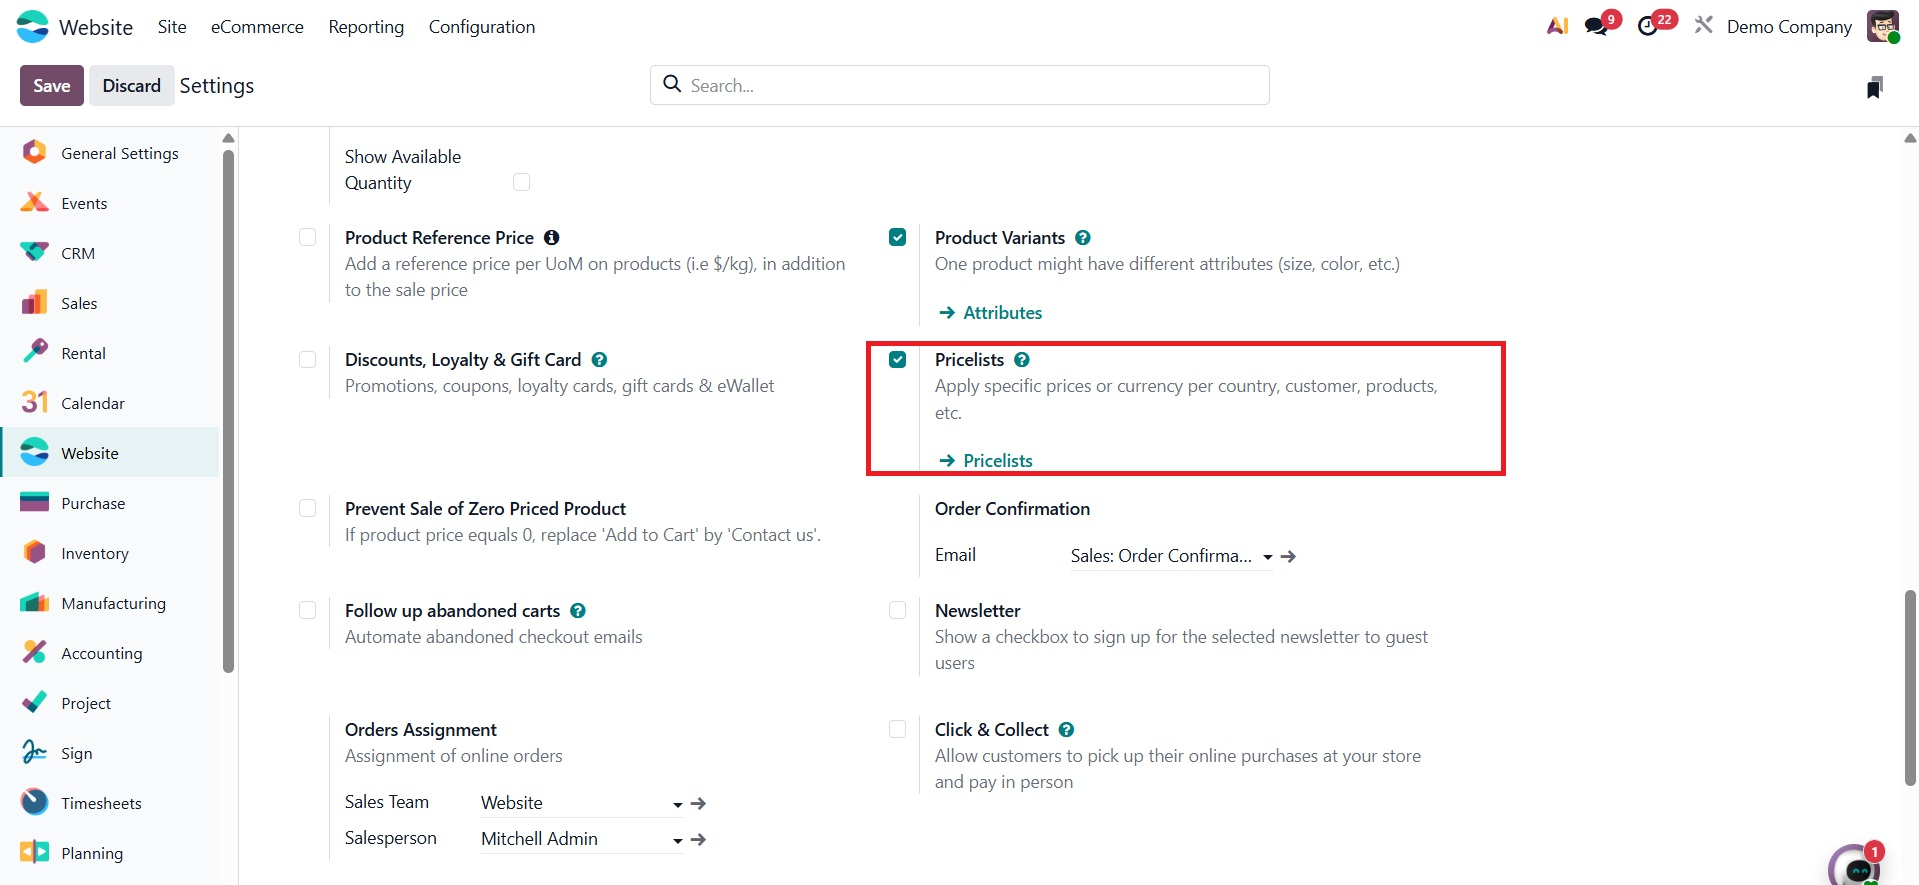Open the AI assistant icon
1919x885 pixels.
tap(1557, 26)
